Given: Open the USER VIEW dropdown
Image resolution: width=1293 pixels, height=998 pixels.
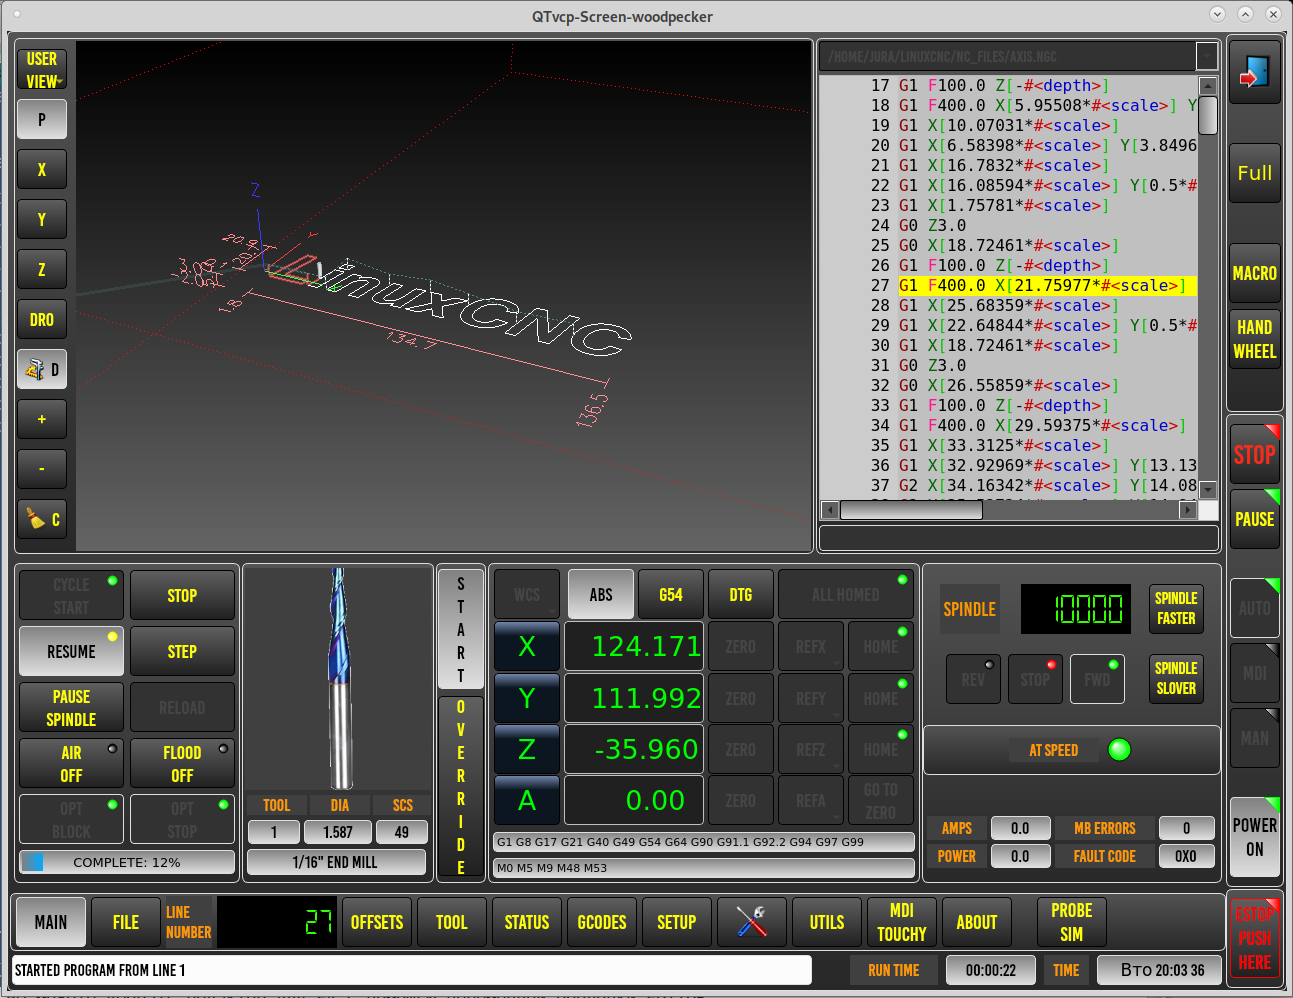Looking at the screenshot, I should [x=42, y=70].
